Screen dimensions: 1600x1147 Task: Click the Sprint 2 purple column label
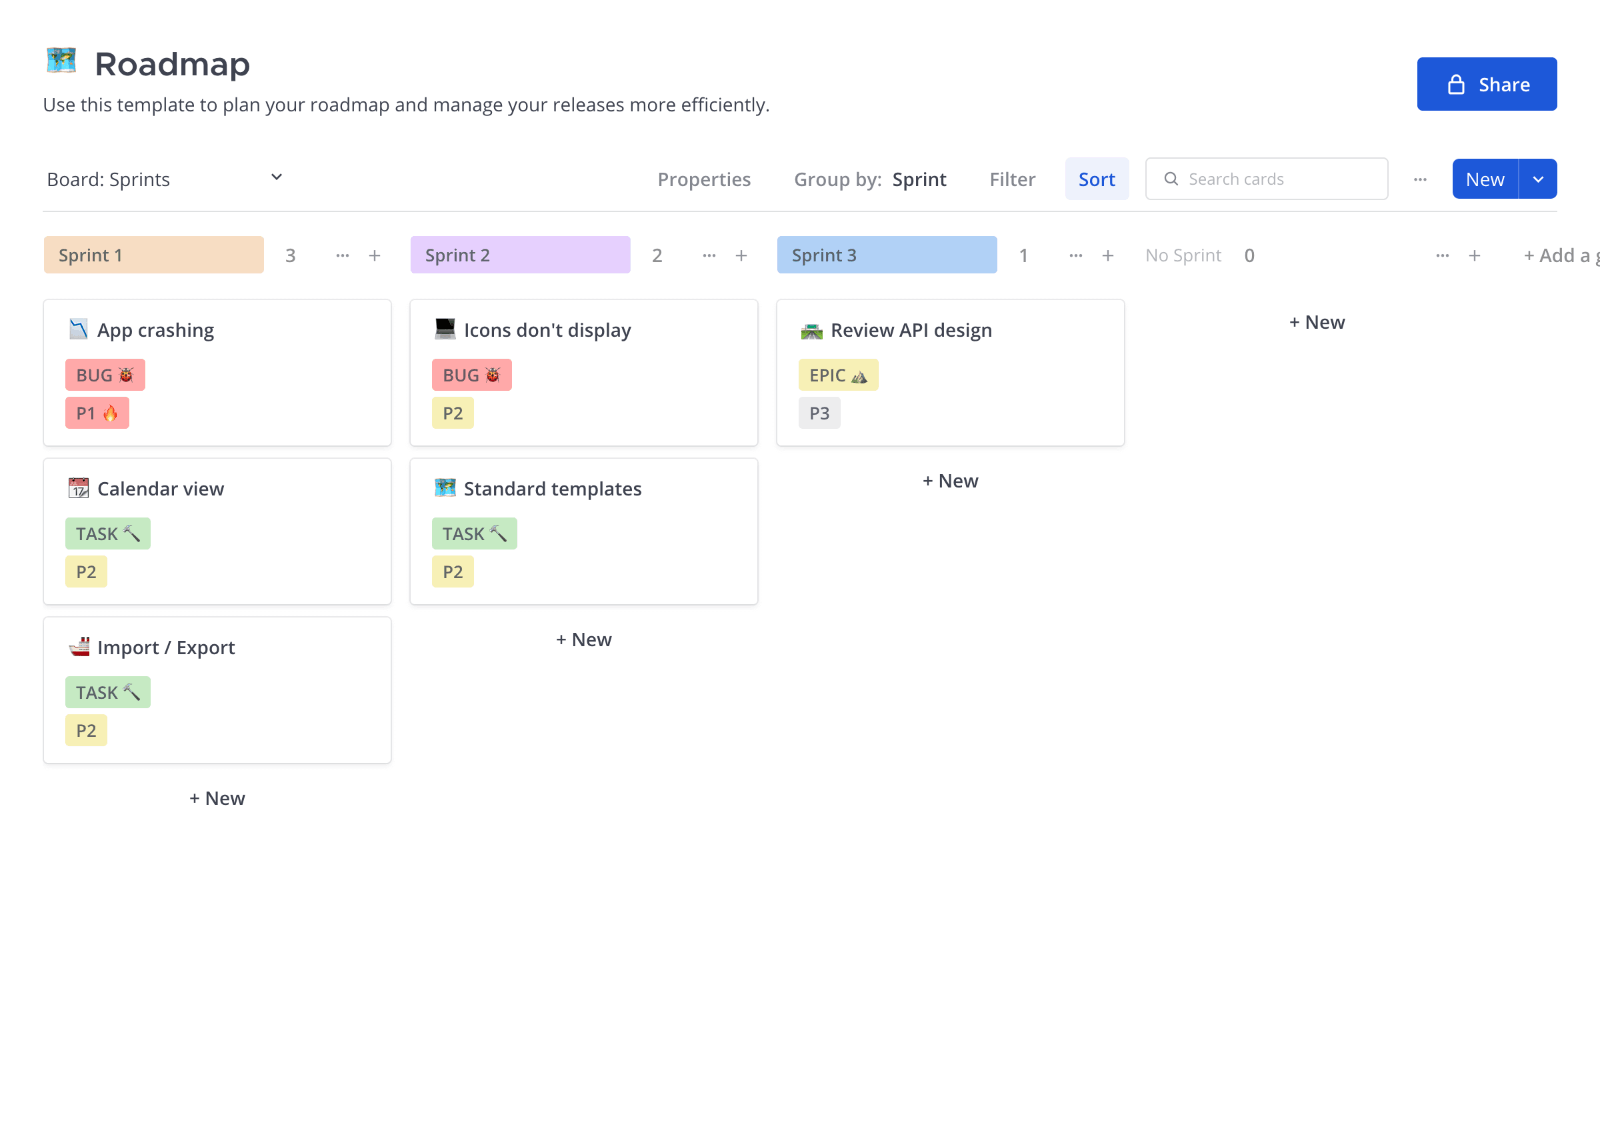pyautogui.click(x=520, y=255)
